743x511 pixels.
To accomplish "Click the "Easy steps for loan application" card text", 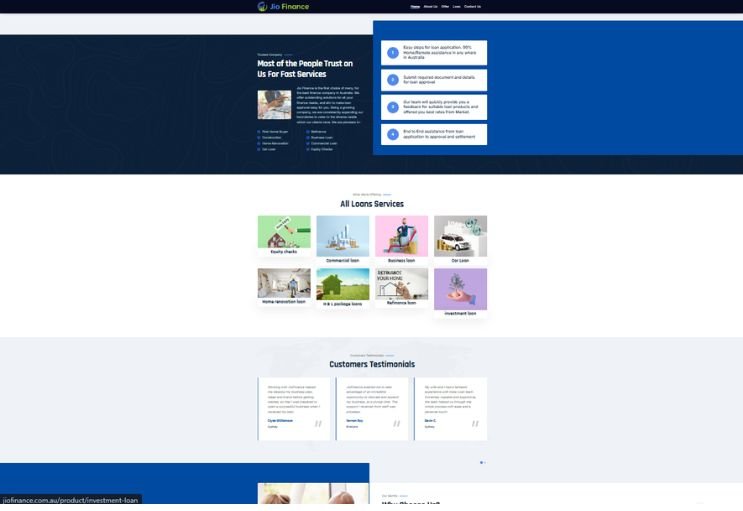I will coord(440,53).
